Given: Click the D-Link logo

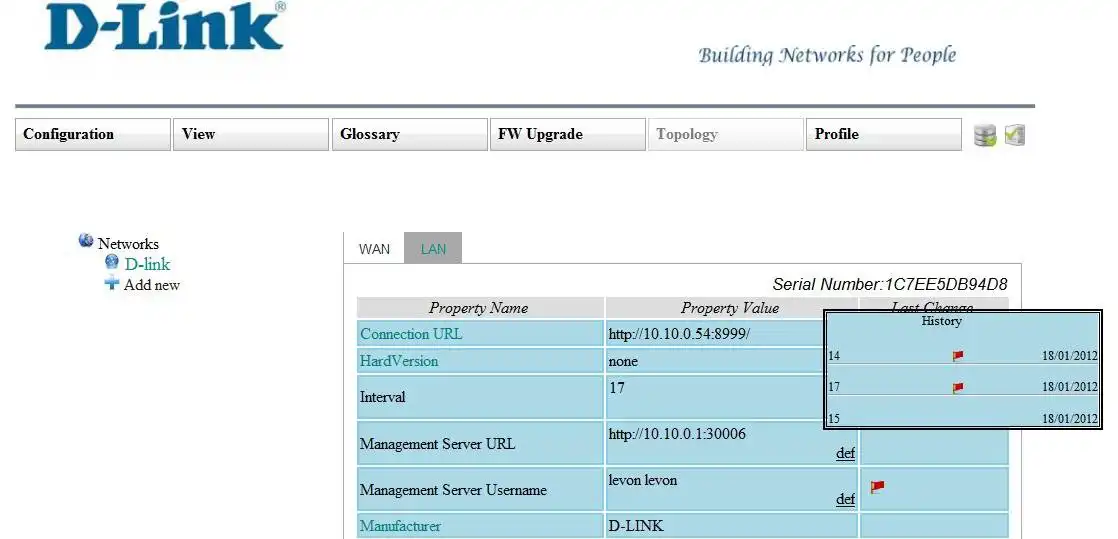Looking at the screenshot, I should [165, 26].
